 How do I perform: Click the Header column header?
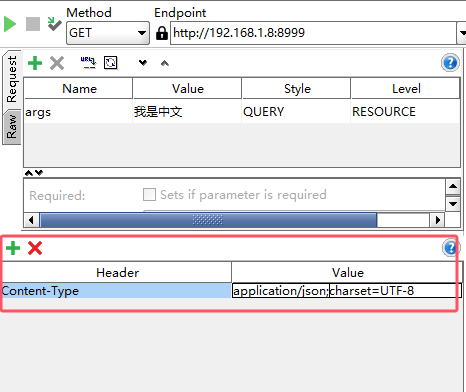117,273
